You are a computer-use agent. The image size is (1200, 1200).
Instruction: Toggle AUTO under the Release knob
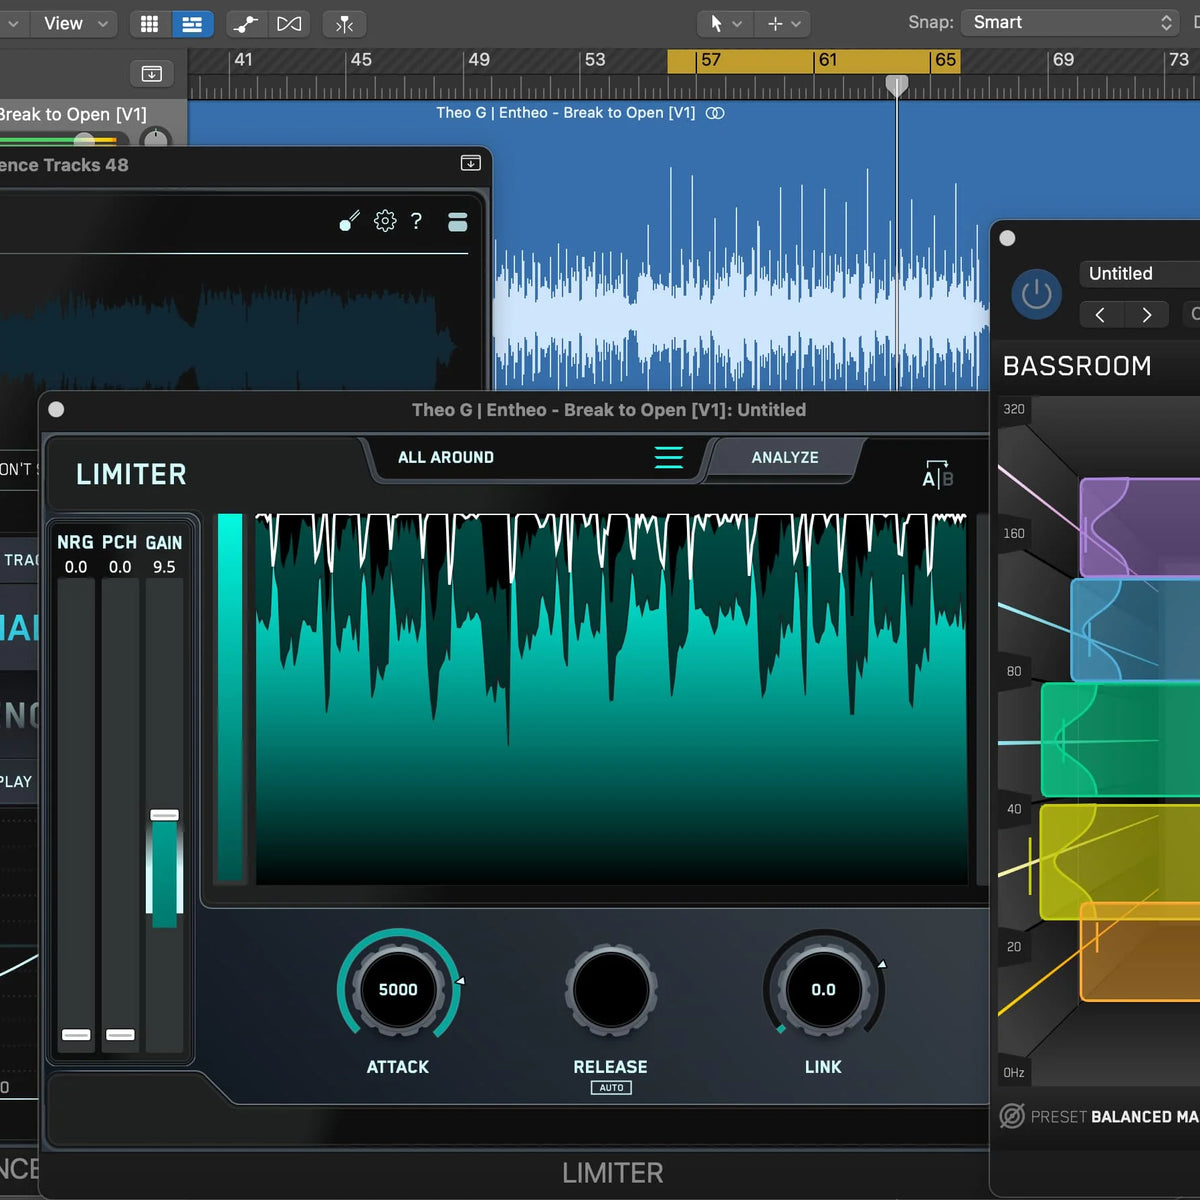pos(611,1088)
